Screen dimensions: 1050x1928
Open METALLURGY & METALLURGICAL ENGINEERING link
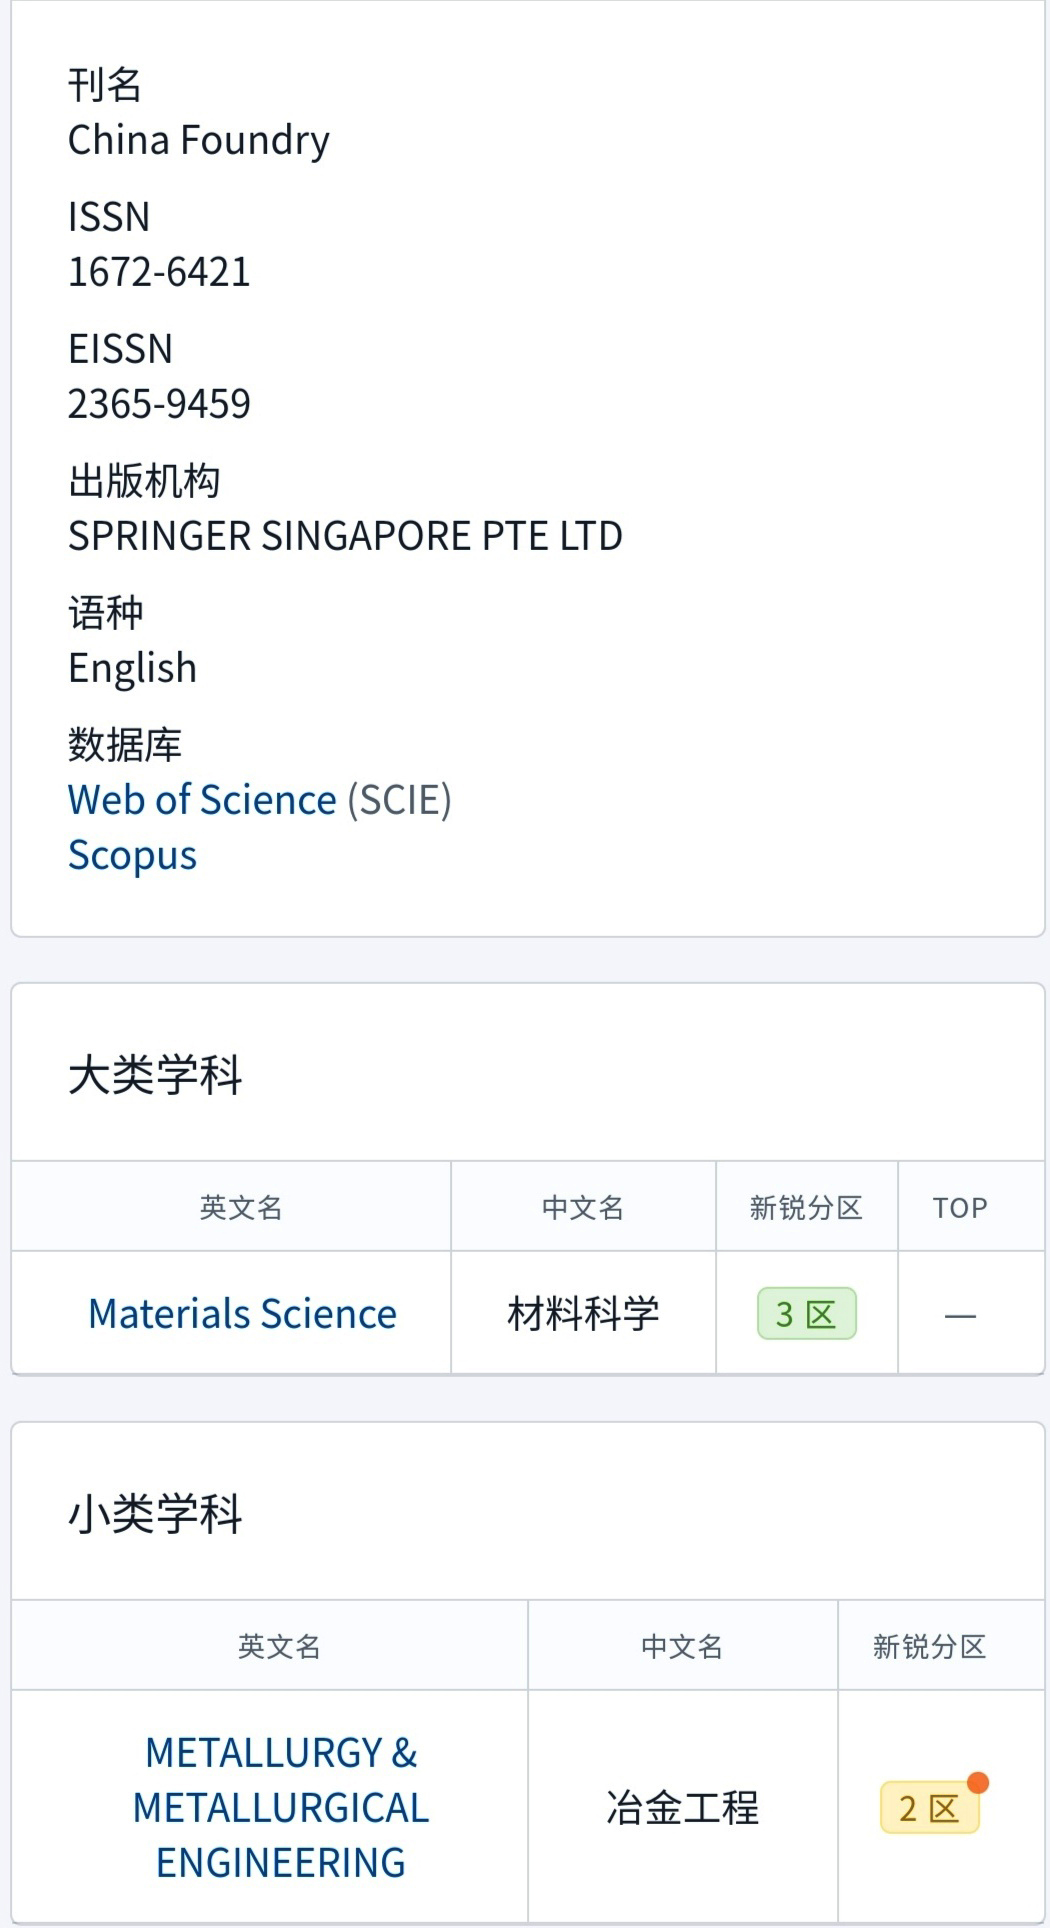click(281, 1807)
